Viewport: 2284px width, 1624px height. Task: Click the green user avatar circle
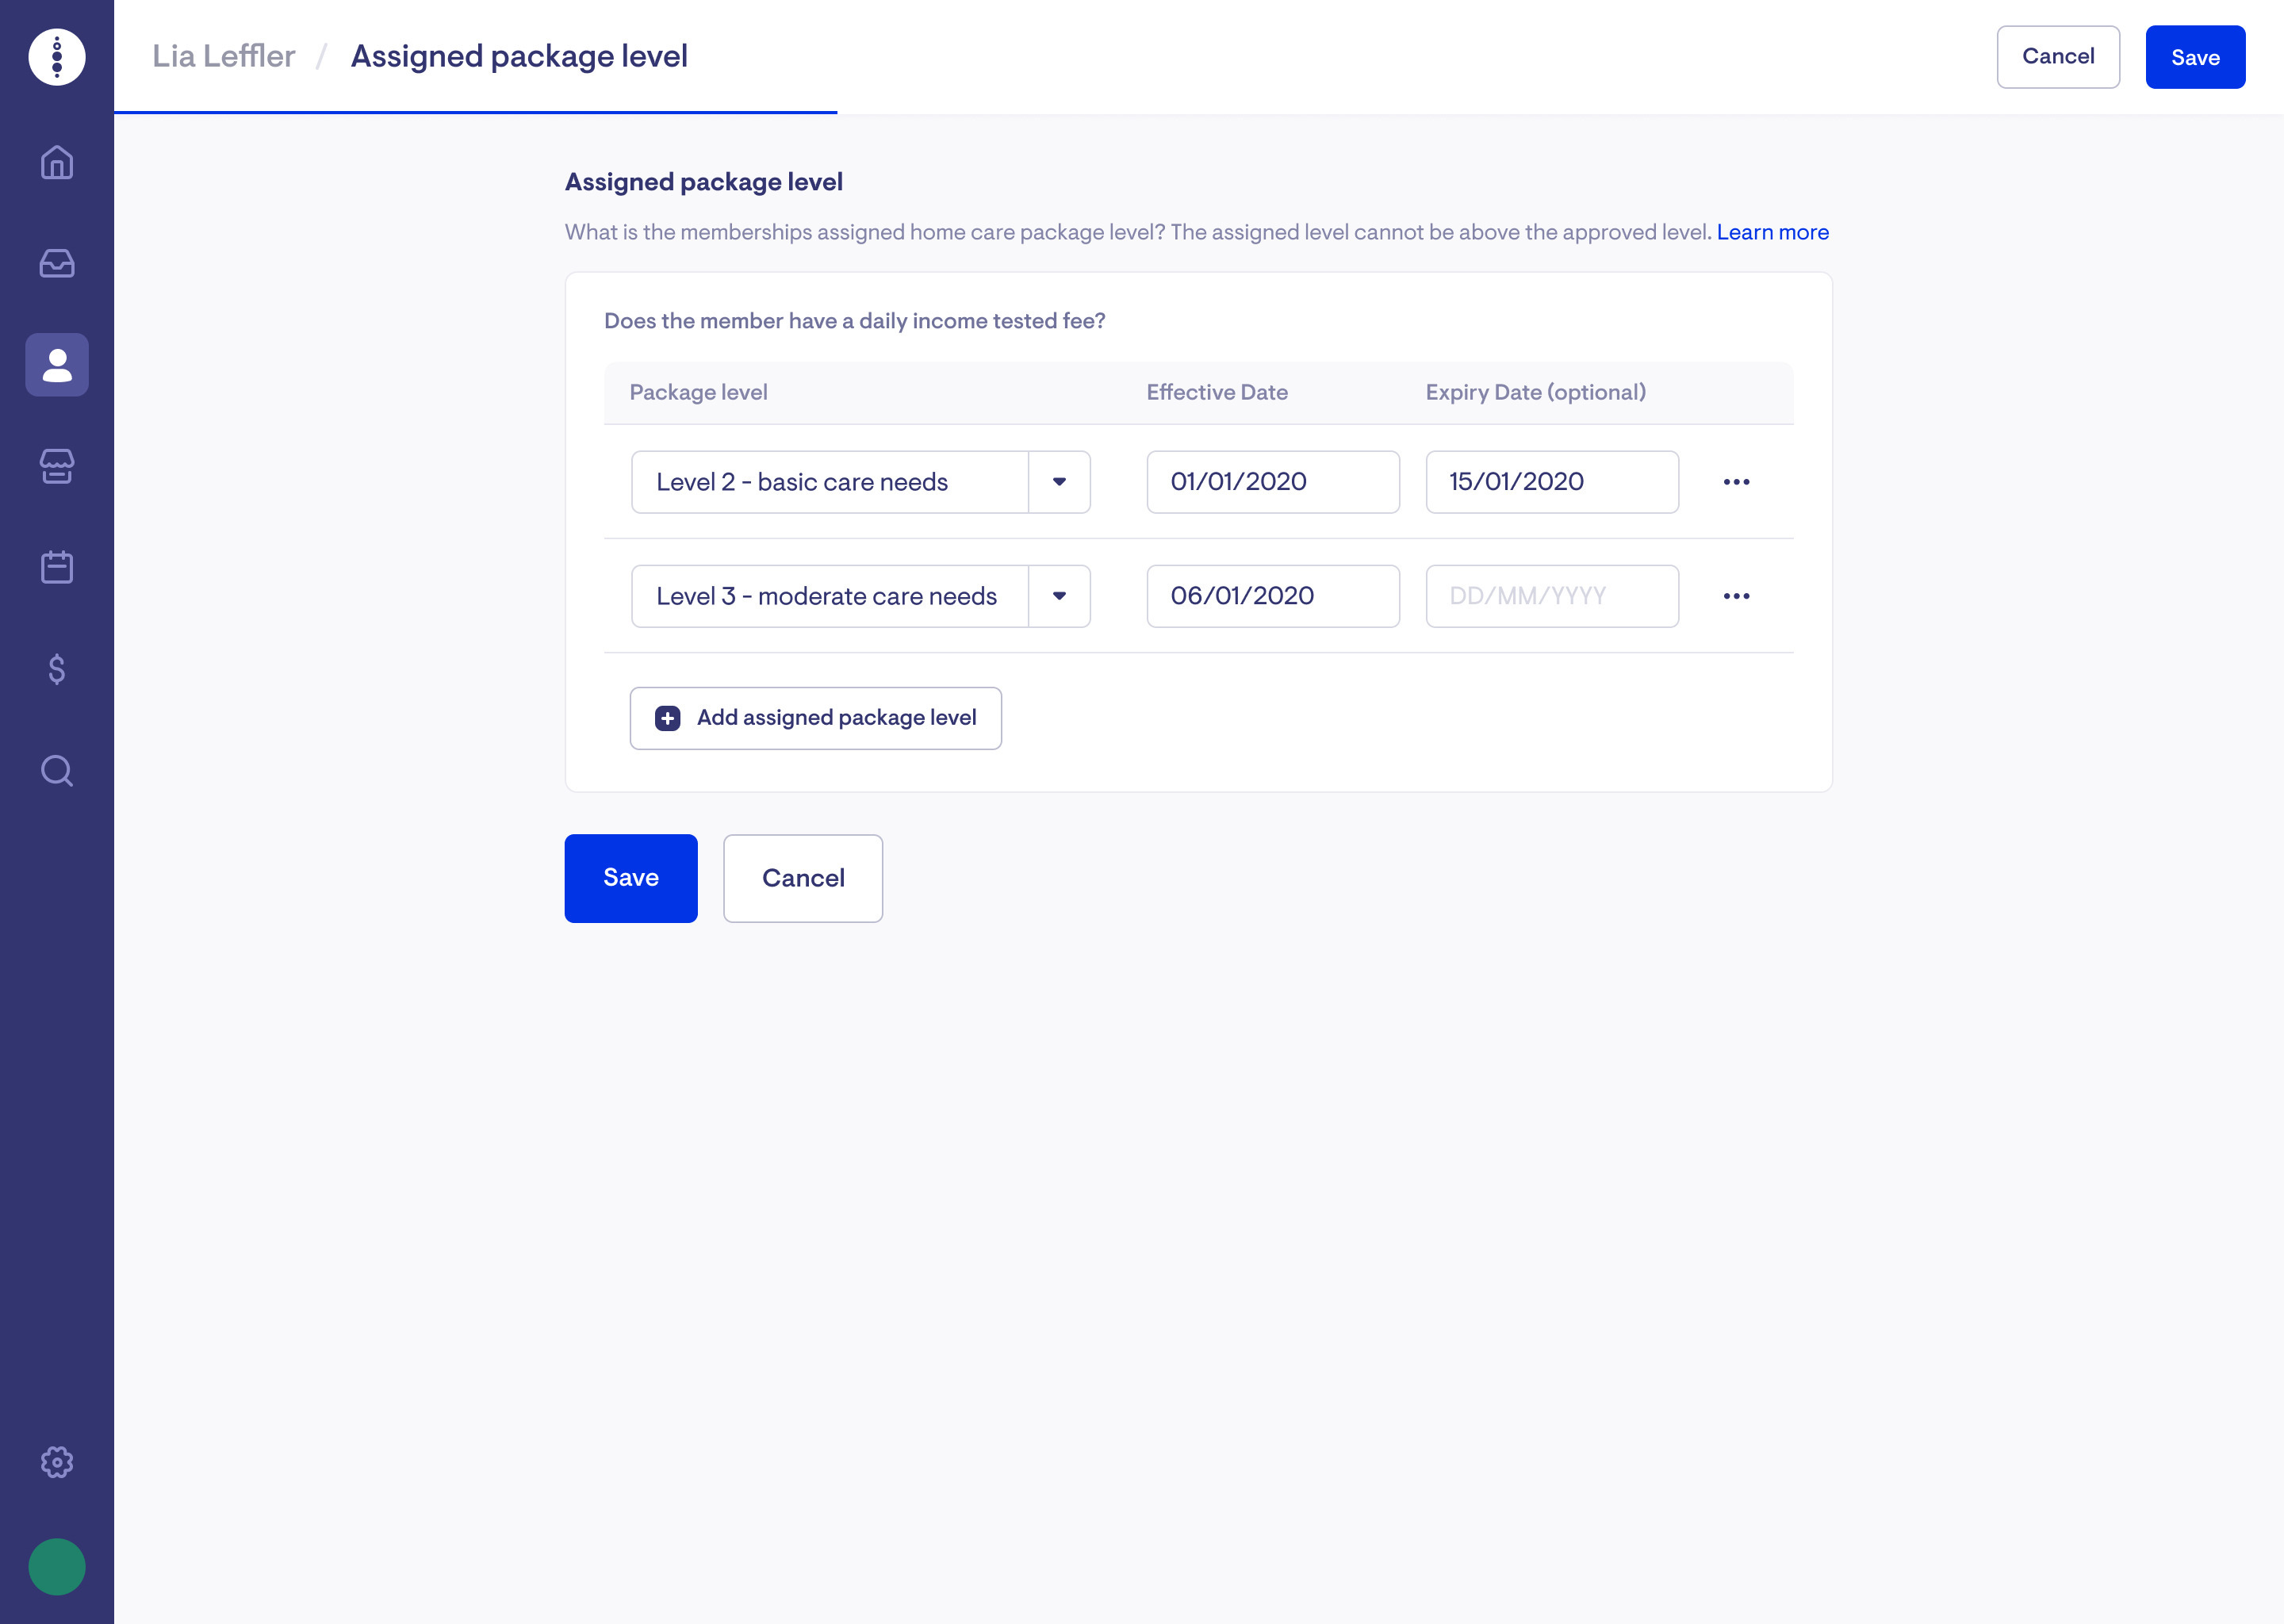[x=57, y=1566]
